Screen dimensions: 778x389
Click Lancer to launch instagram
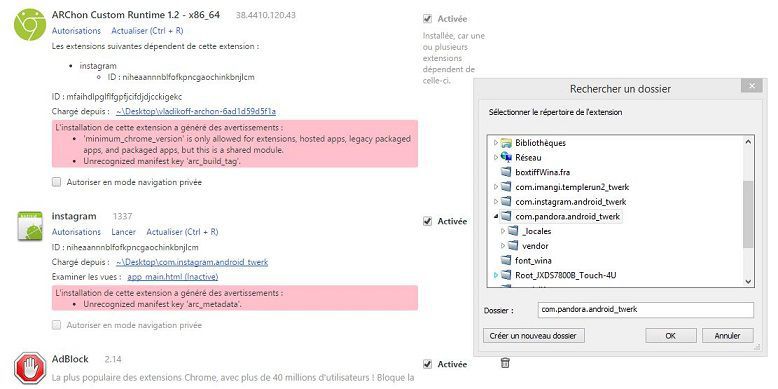coord(124,232)
